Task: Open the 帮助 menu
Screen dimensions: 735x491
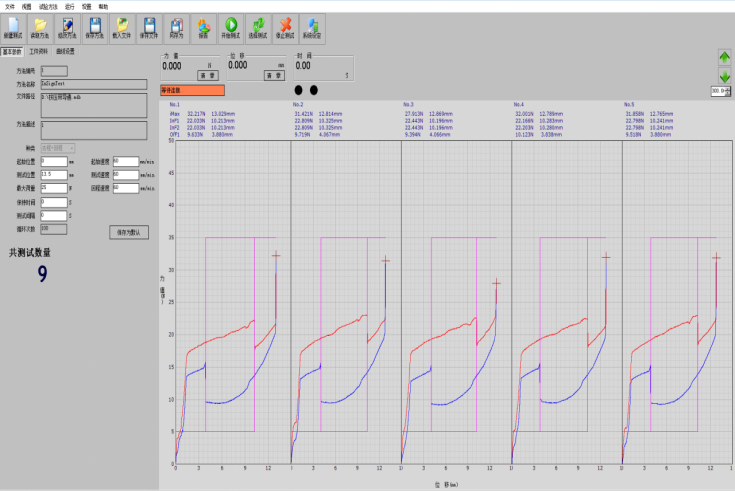Action: tap(102, 5)
